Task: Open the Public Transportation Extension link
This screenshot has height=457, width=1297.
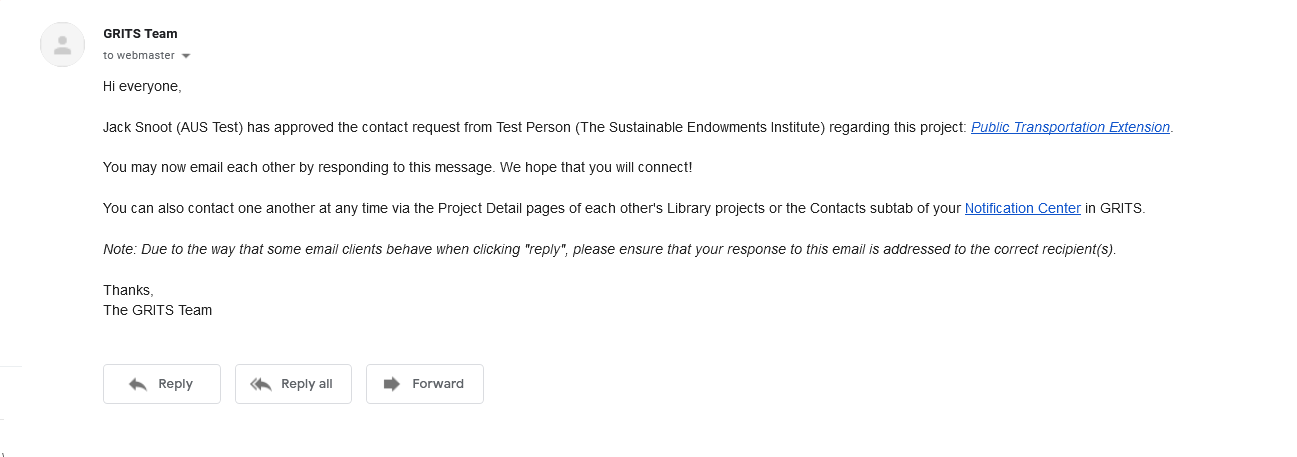Action: [x=1070, y=127]
